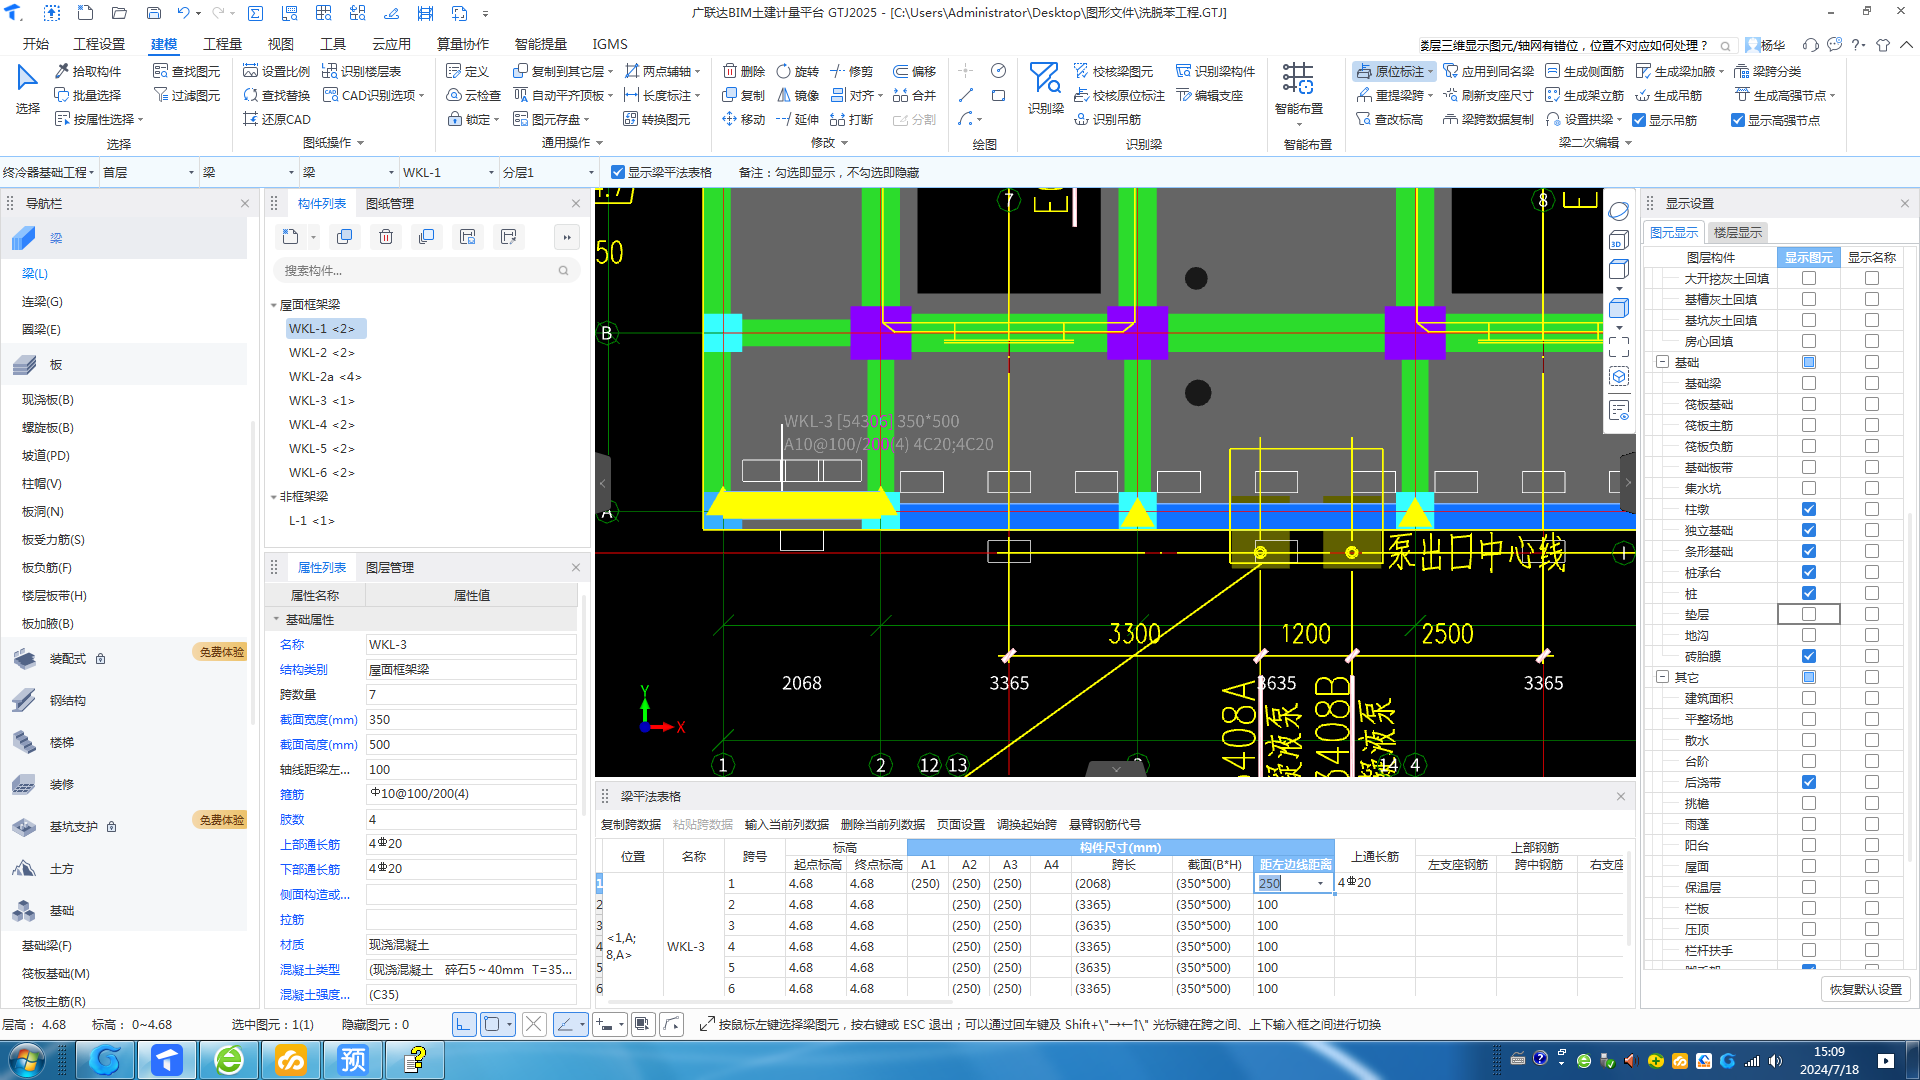Click the cross-line tool in status bar

point(534,1024)
